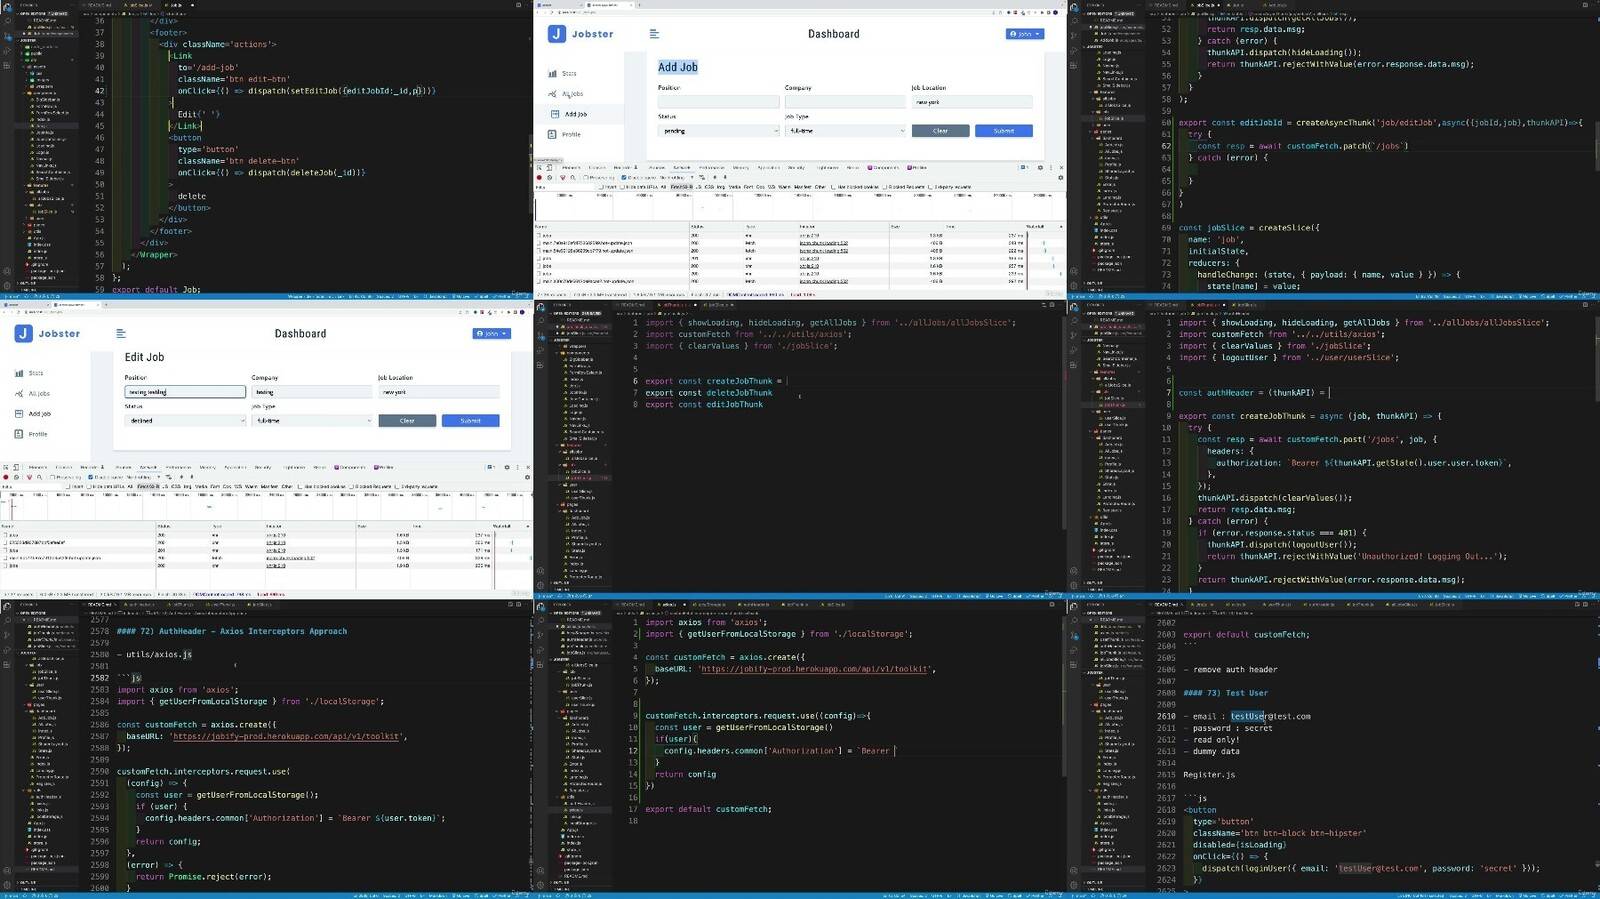
Task: Open Job Type dropdown in Edit Job form
Action: pos(312,421)
